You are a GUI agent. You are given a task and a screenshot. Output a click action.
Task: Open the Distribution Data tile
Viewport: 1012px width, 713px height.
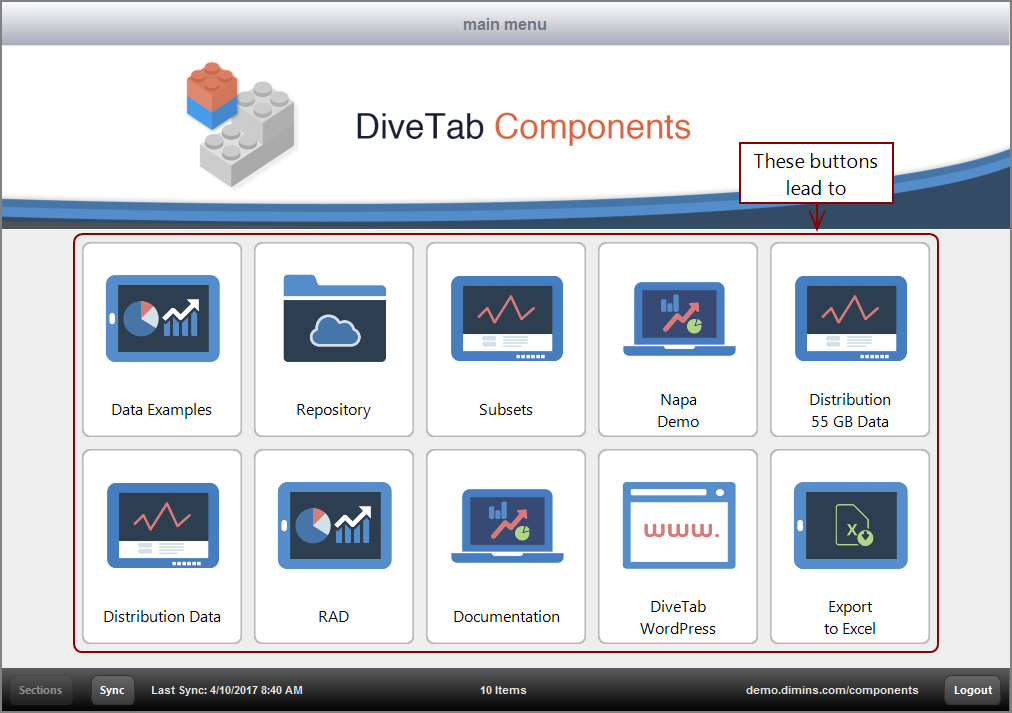161,545
